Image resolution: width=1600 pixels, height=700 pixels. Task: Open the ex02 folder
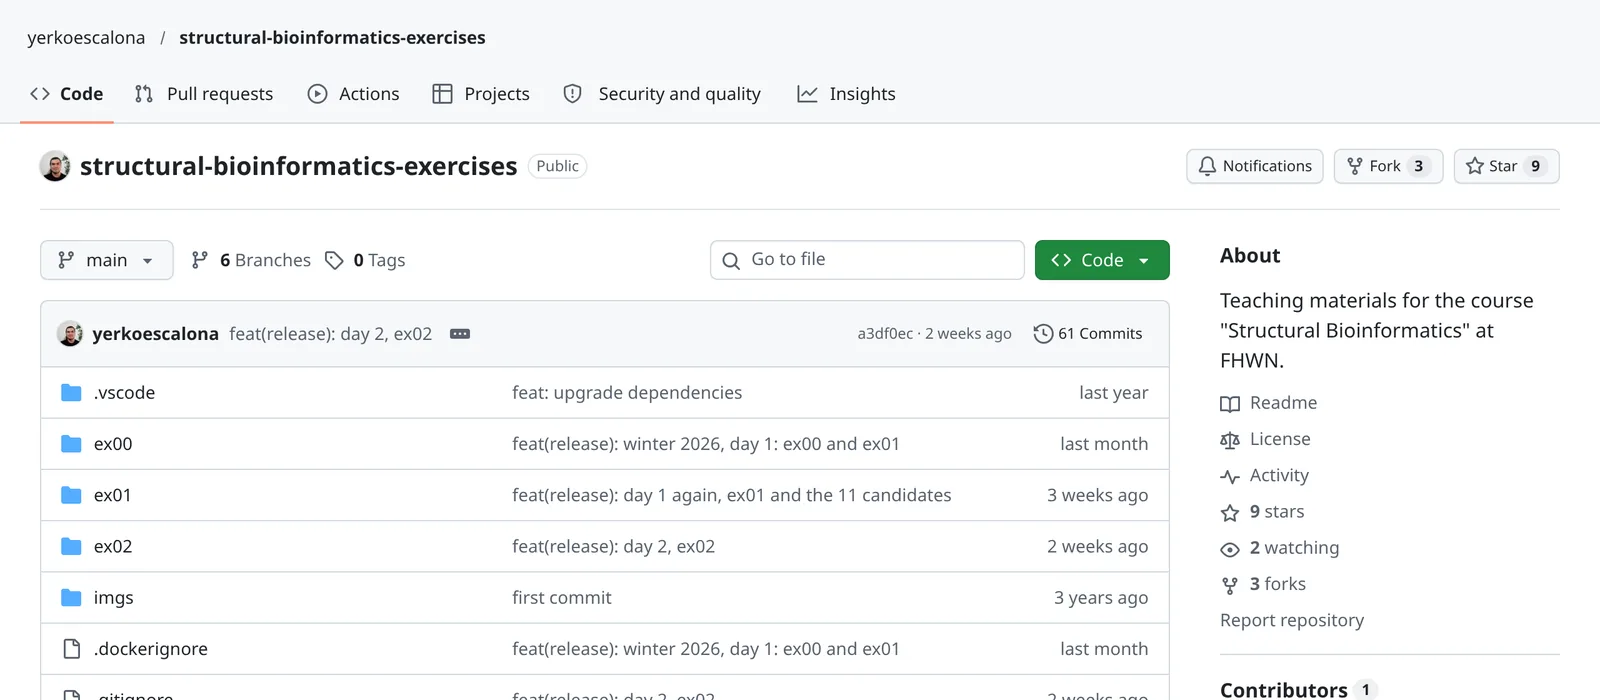113,547
